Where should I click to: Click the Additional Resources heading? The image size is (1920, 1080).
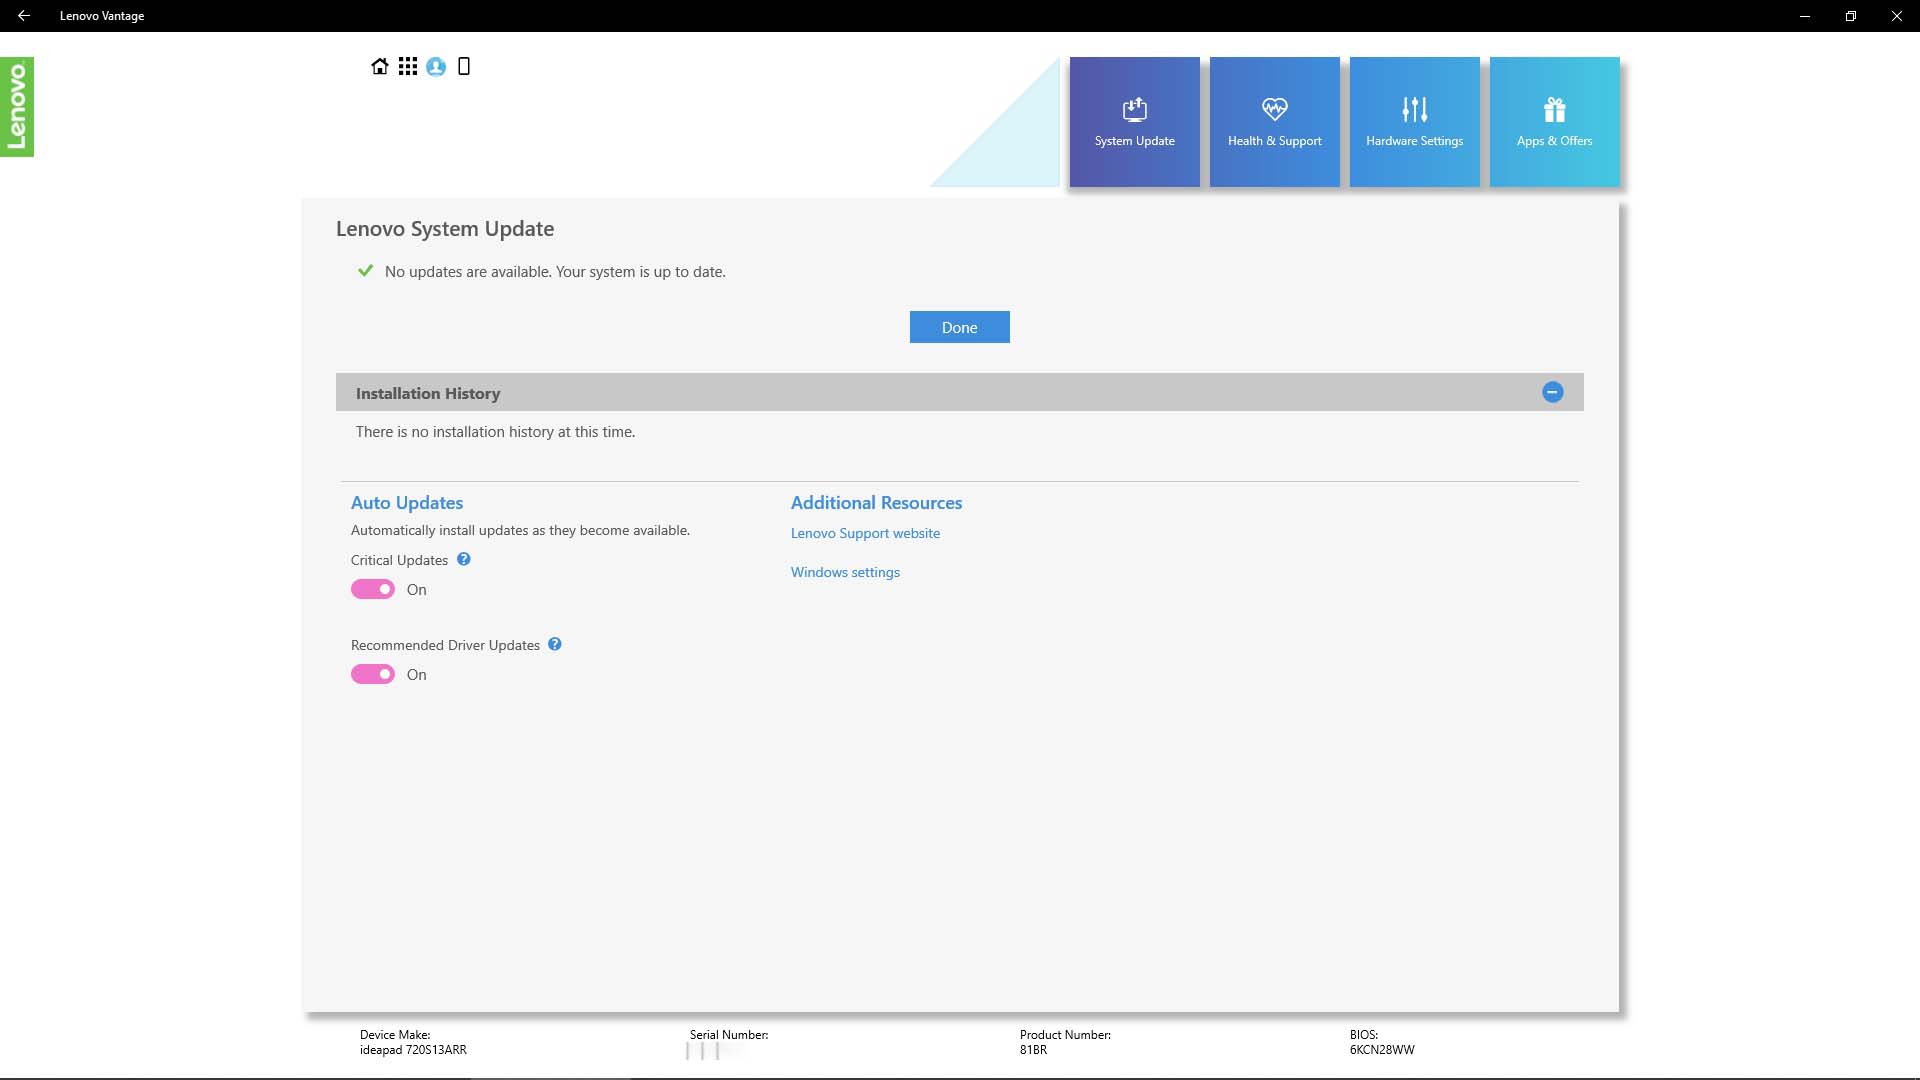876,502
